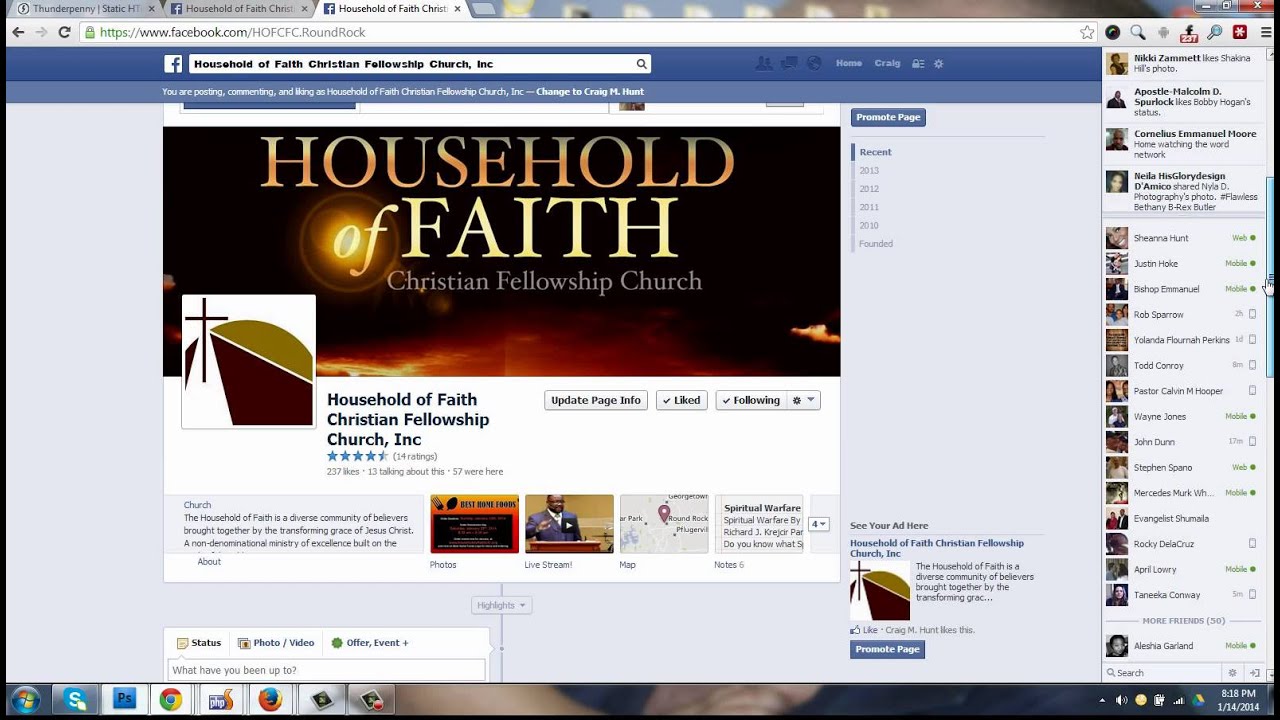1280x720 pixels.
Task: Click the star rating under page name
Action: coord(357,457)
